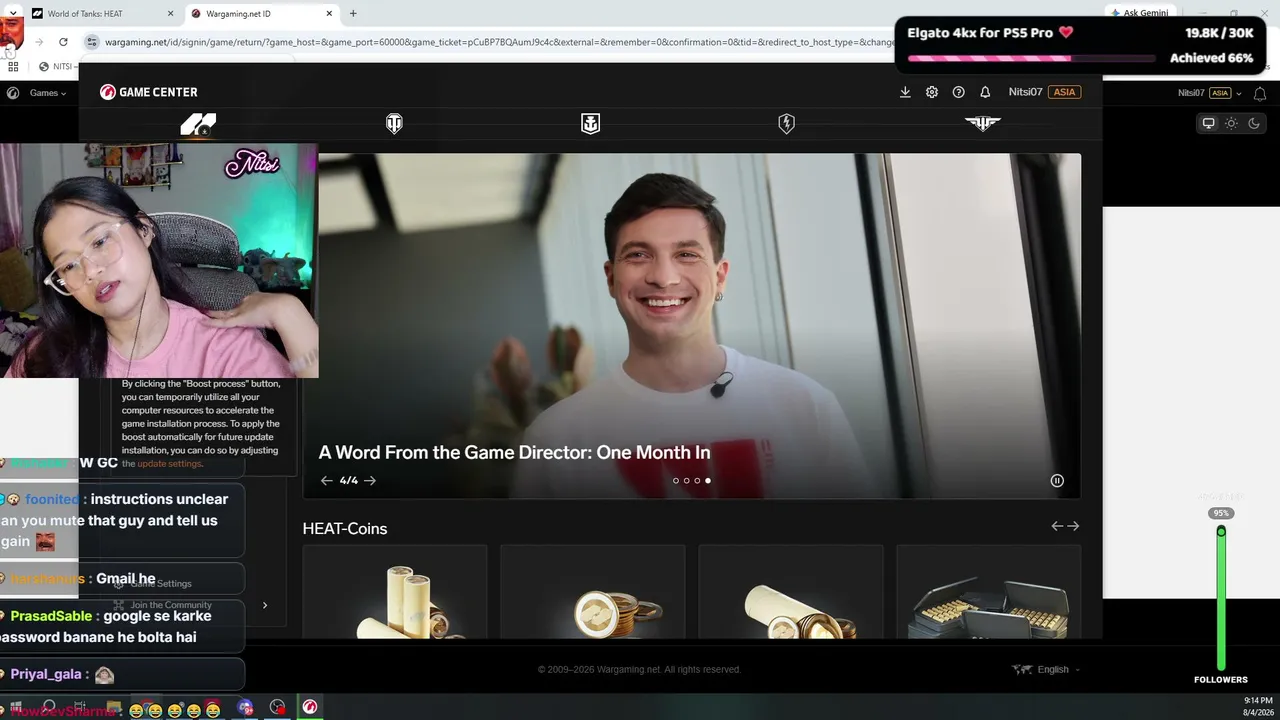Open Game Center settings gear
The width and height of the screenshot is (1280, 720).
(x=932, y=92)
